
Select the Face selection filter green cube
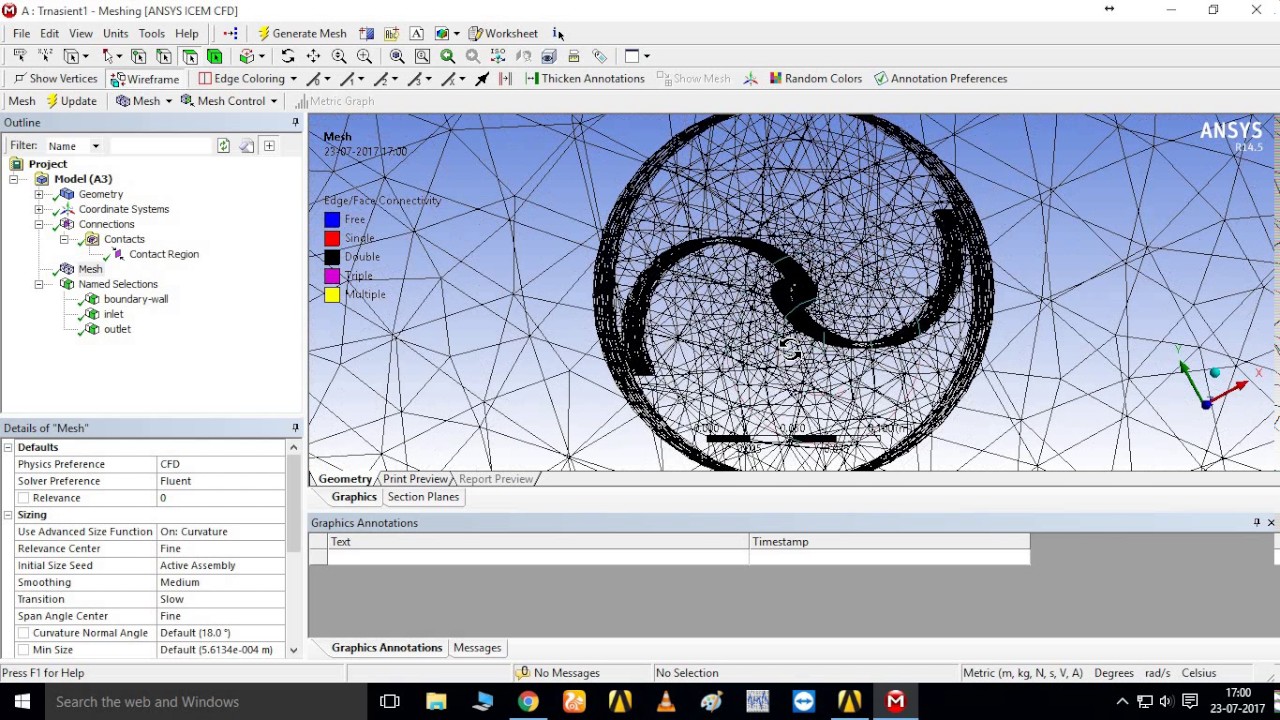(x=190, y=56)
